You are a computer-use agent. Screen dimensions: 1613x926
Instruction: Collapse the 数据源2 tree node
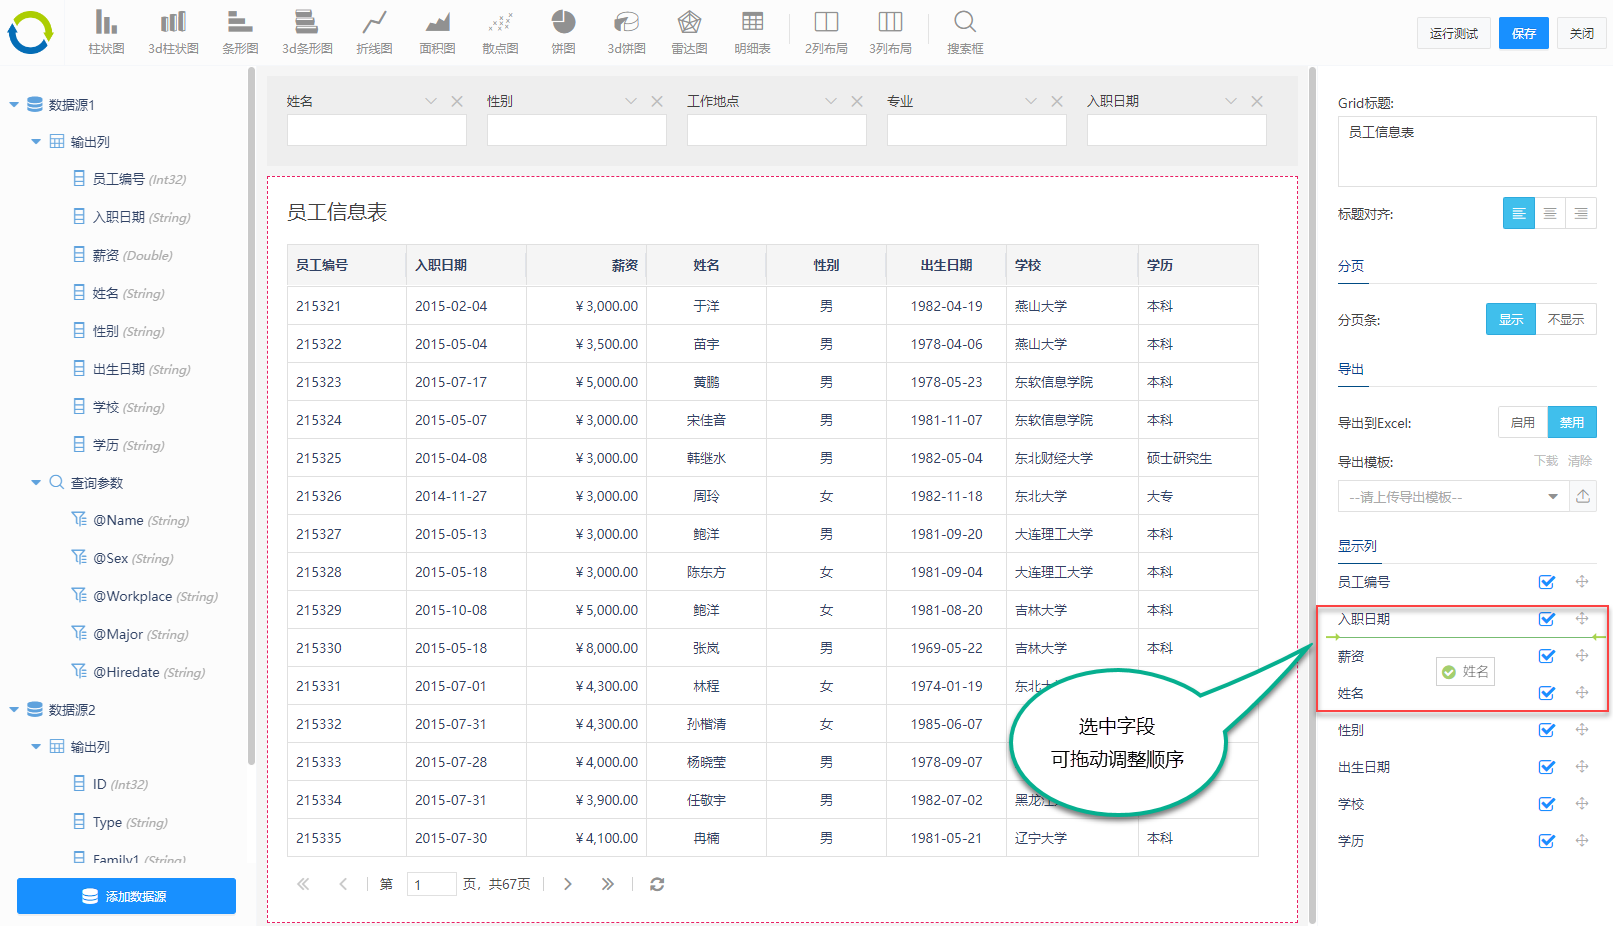pyautogui.click(x=14, y=710)
